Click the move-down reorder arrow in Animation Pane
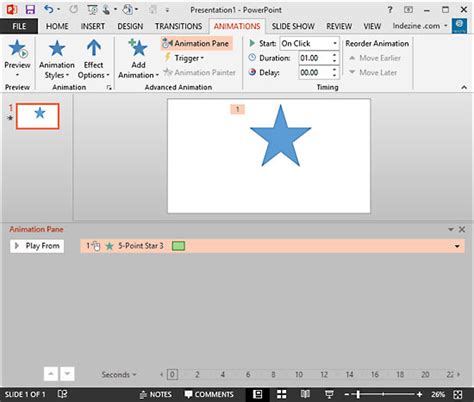Screen dimensions: 474x402 point(67,374)
